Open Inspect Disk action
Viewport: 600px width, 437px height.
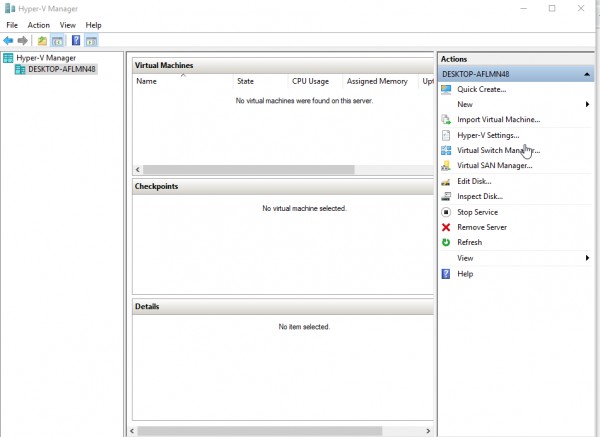tap(480, 196)
